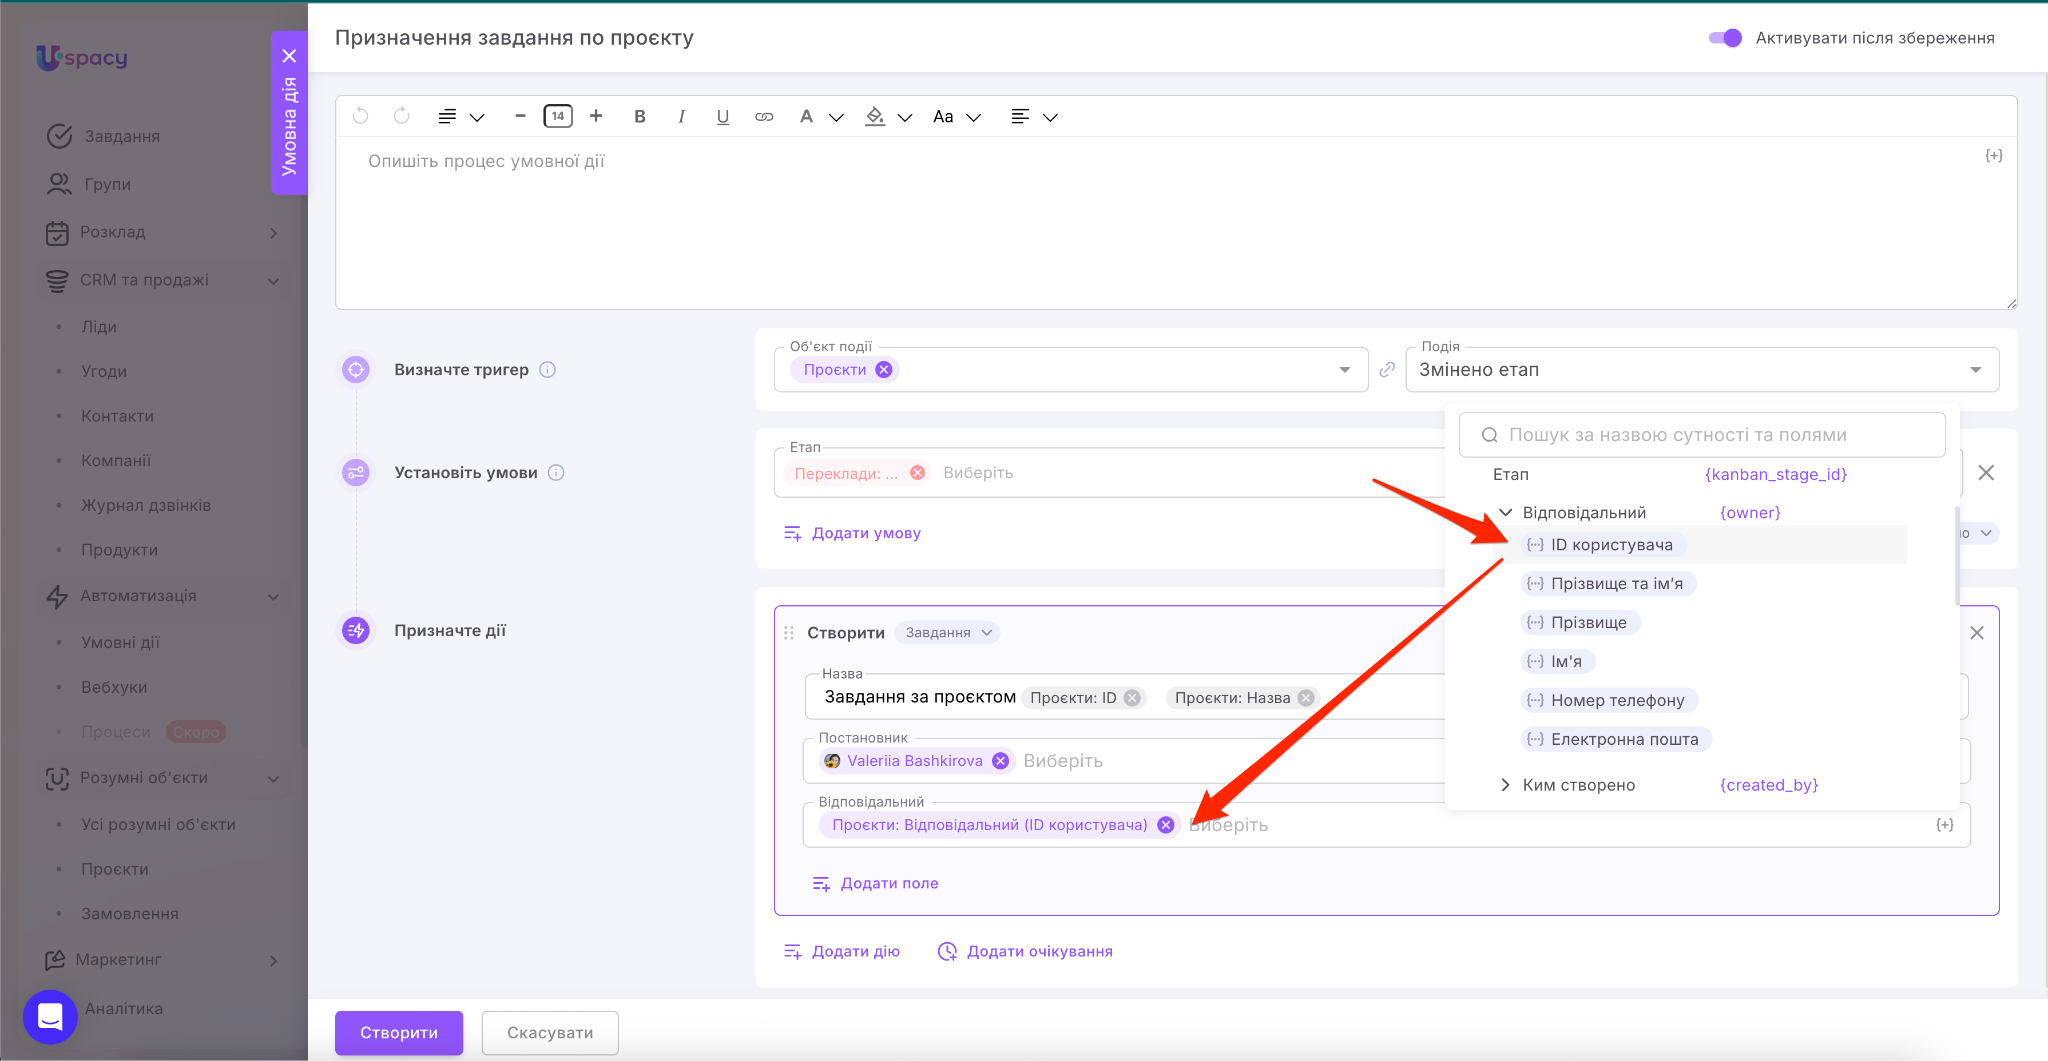Click the Italic formatting icon

681,117
